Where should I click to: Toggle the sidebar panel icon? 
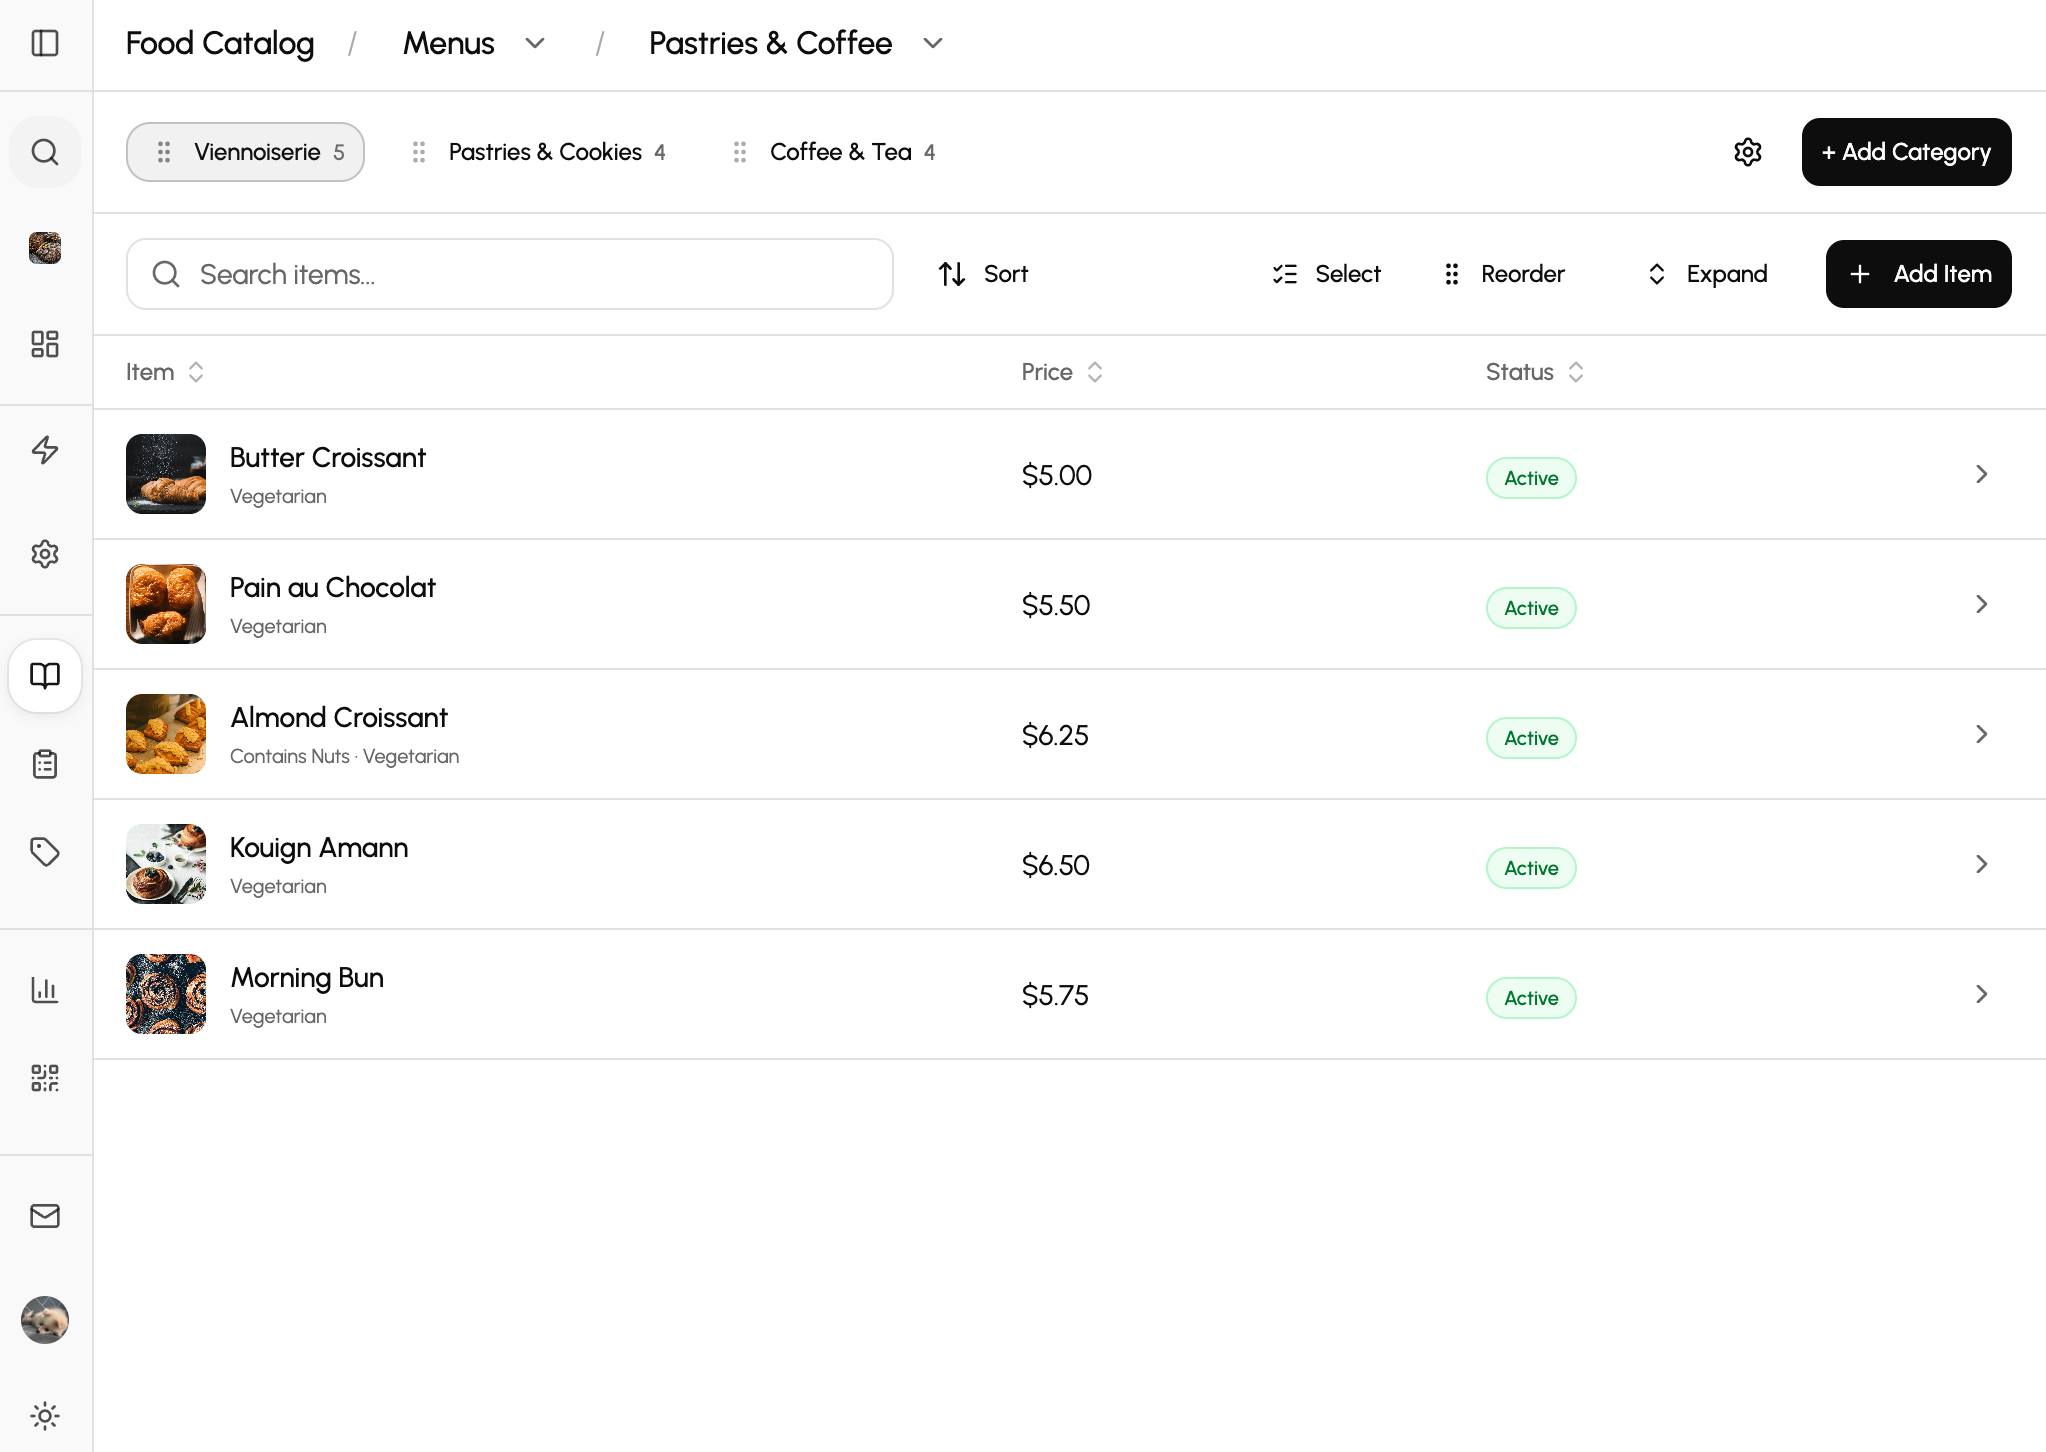(x=45, y=43)
